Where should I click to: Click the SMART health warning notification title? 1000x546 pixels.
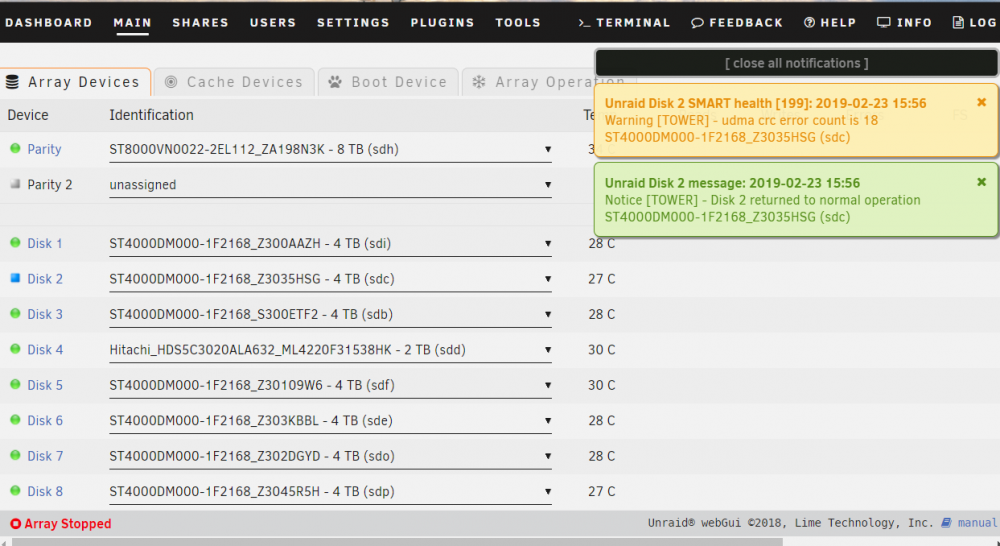point(765,103)
